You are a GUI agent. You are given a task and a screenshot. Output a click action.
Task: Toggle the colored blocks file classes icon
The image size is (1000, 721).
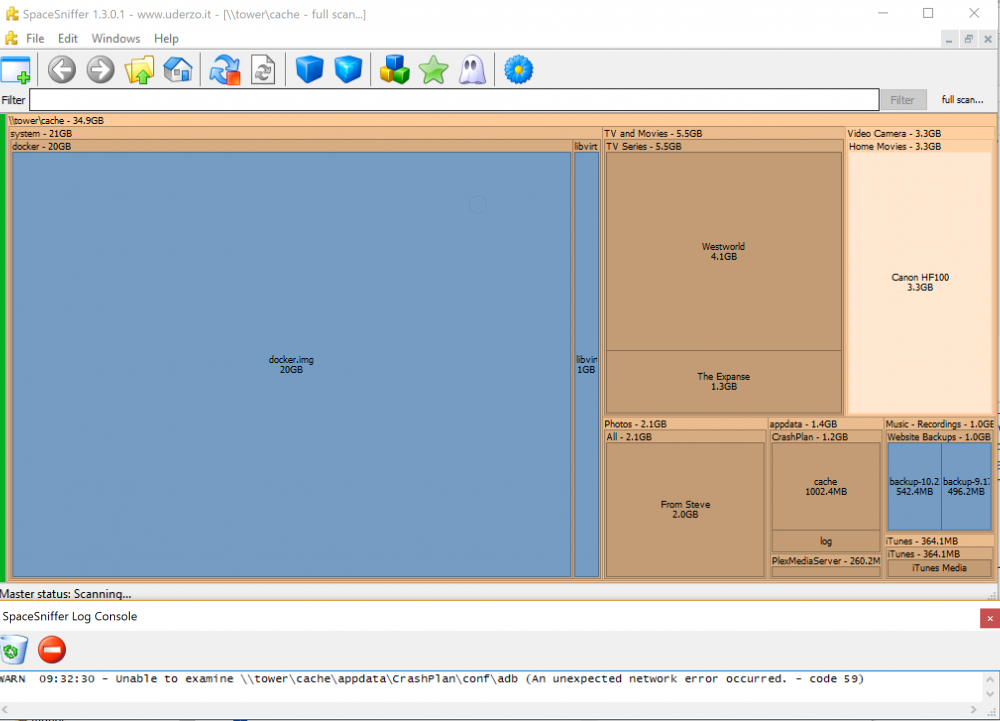[394, 69]
